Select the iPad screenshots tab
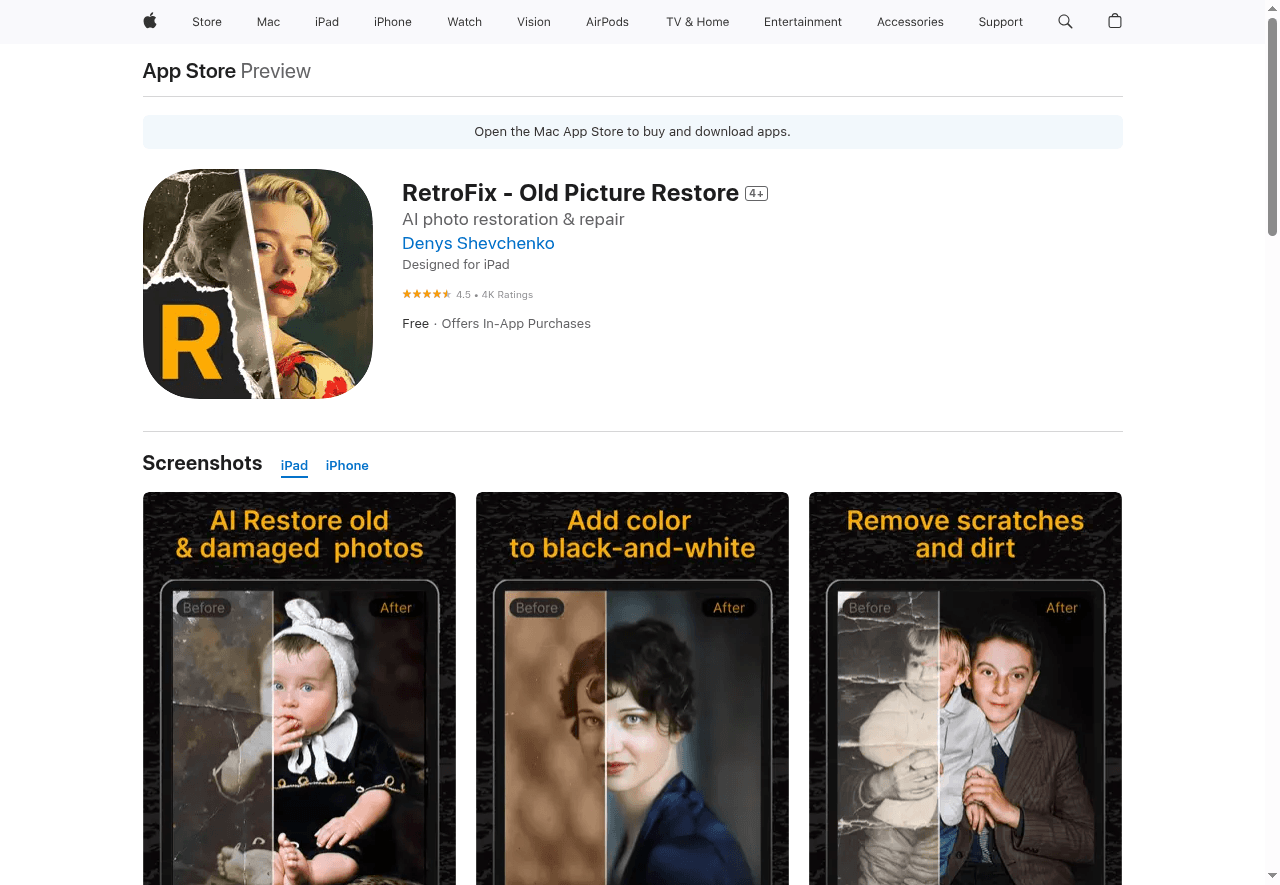 pyautogui.click(x=294, y=465)
